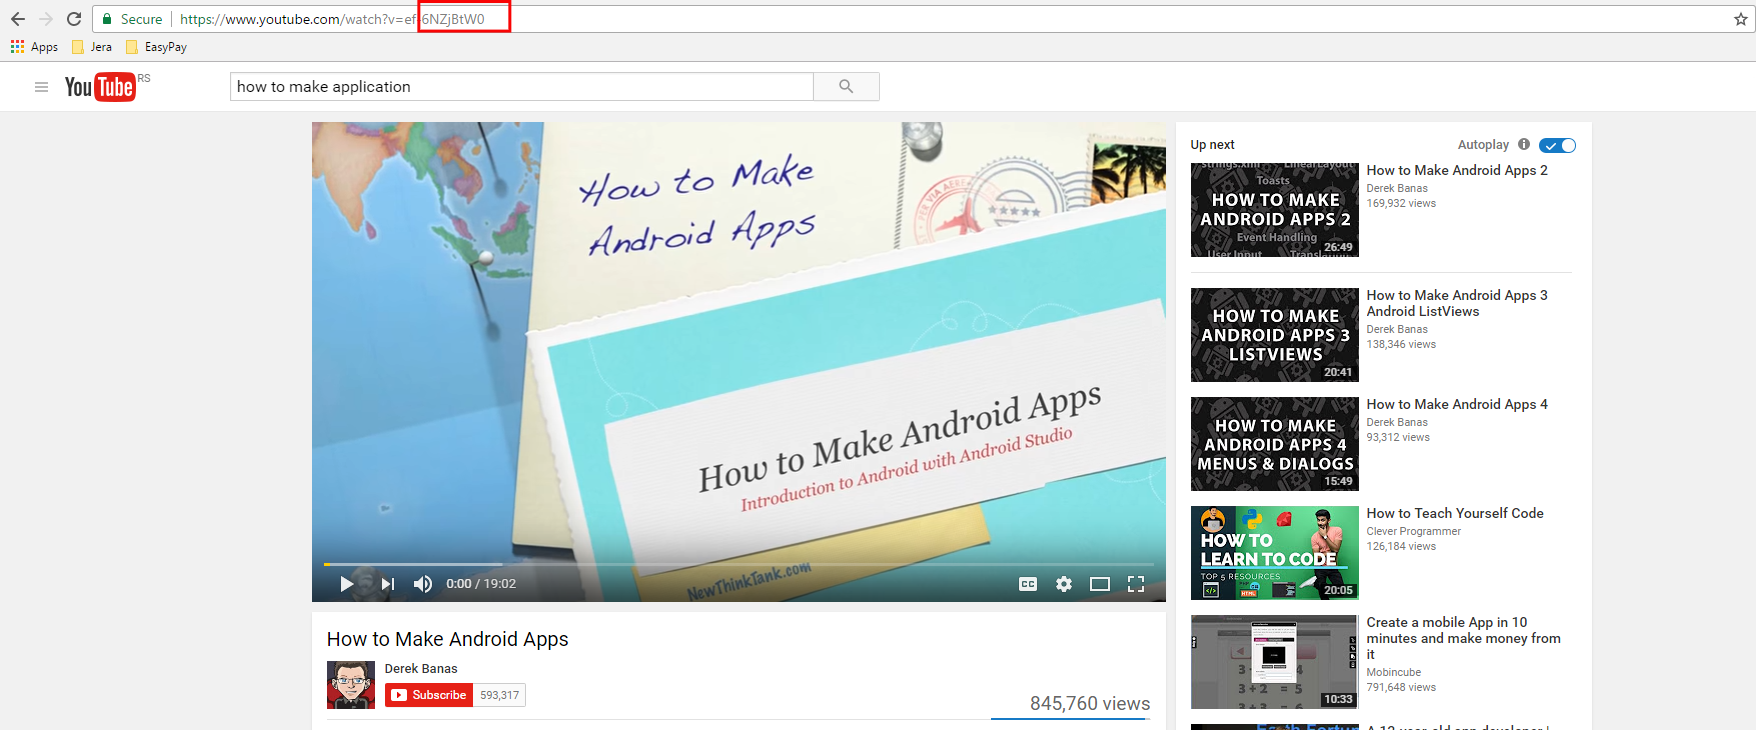The height and width of the screenshot is (730, 1756).
Task: Click the search magnifier button
Action: click(846, 87)
